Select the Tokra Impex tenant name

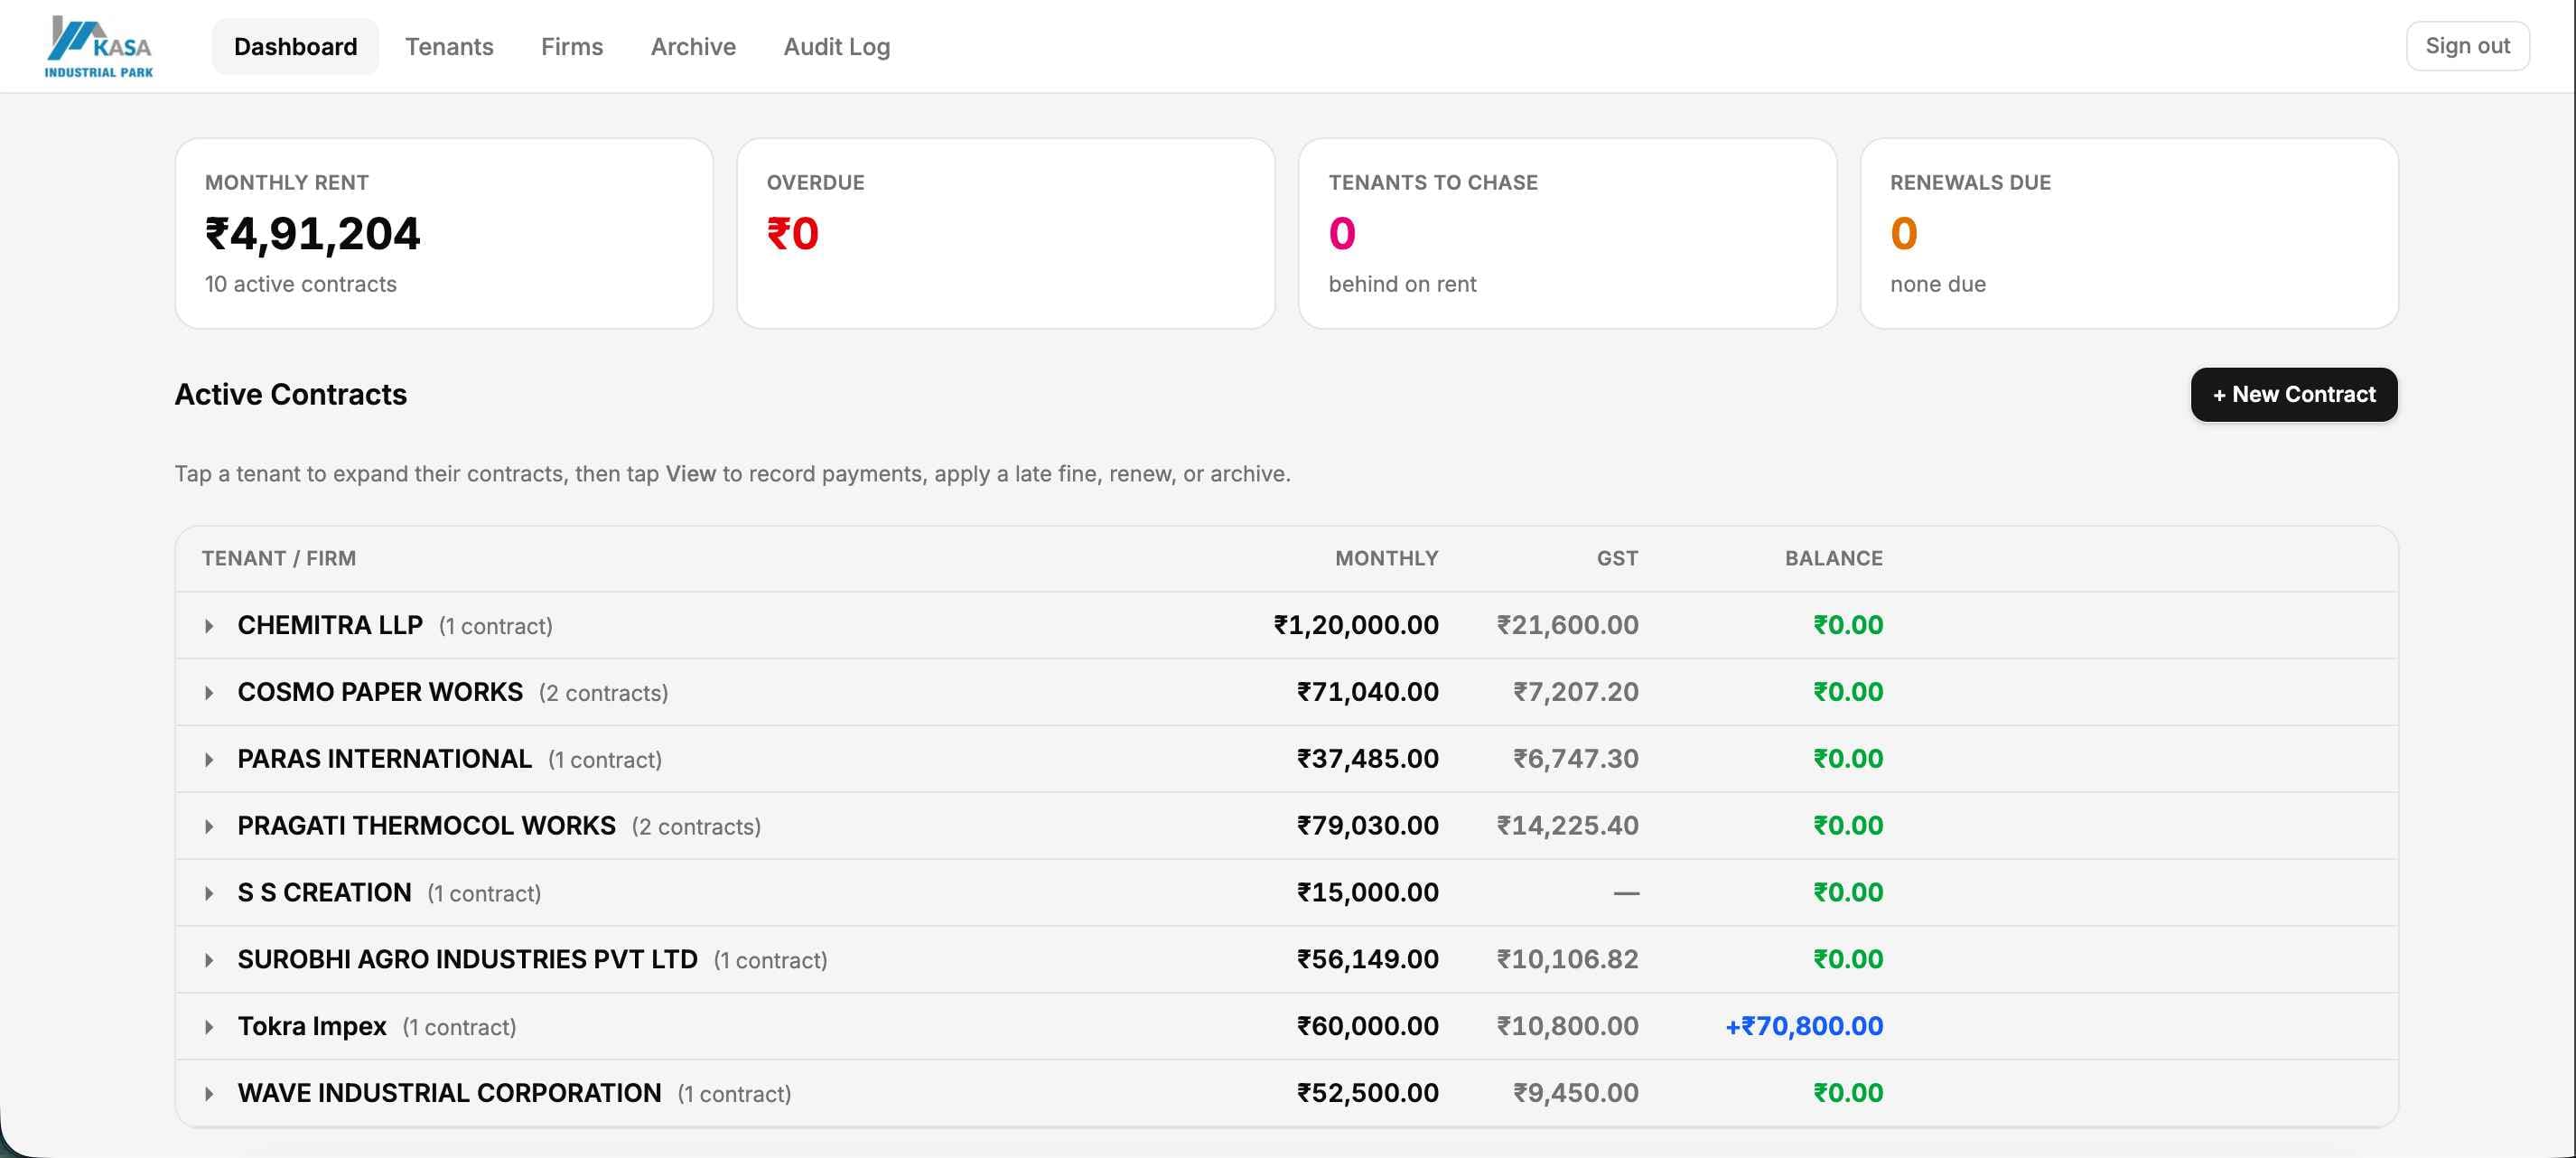click(x=312, y=1027)
